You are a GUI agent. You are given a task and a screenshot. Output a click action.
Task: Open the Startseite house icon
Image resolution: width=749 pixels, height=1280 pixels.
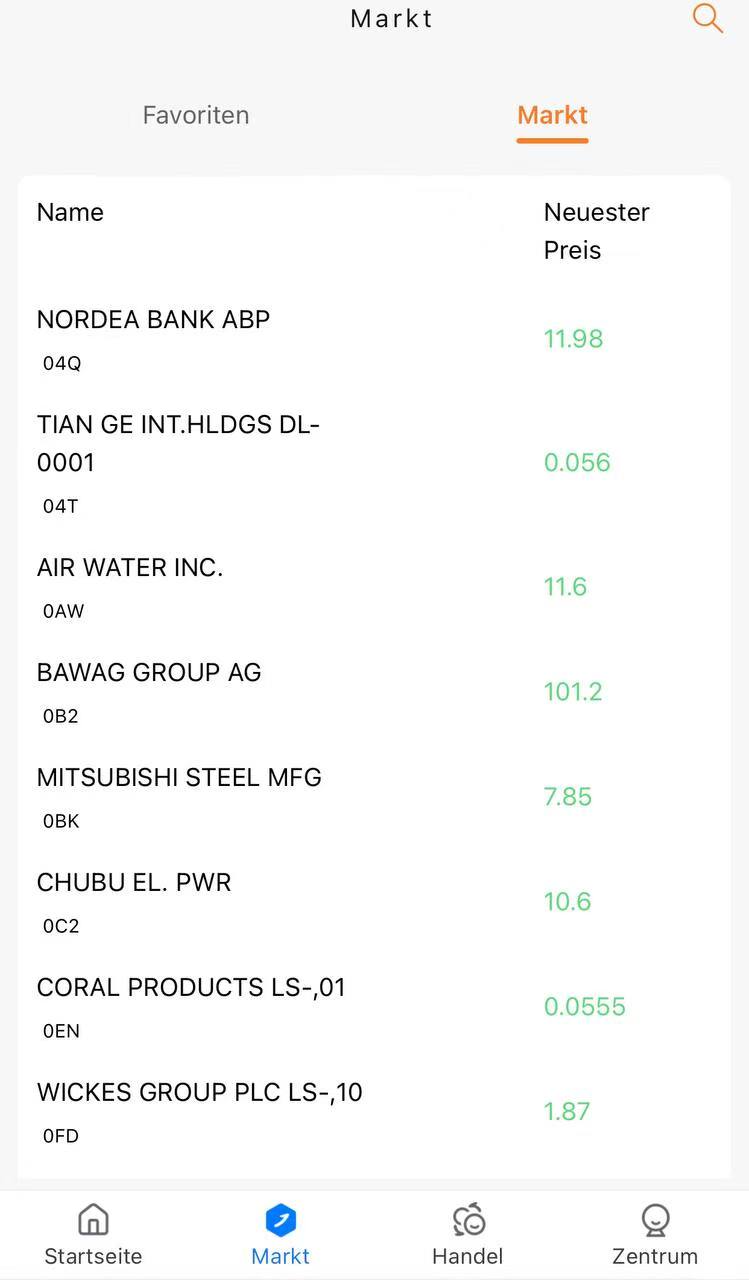93,1220
